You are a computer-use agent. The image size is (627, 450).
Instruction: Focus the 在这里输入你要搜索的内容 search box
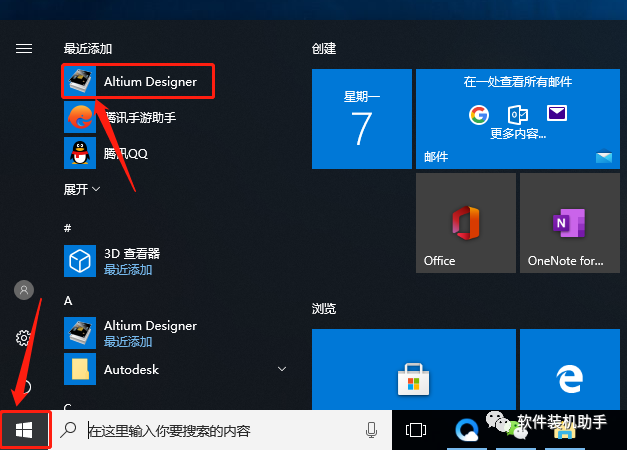click(222, 430)
